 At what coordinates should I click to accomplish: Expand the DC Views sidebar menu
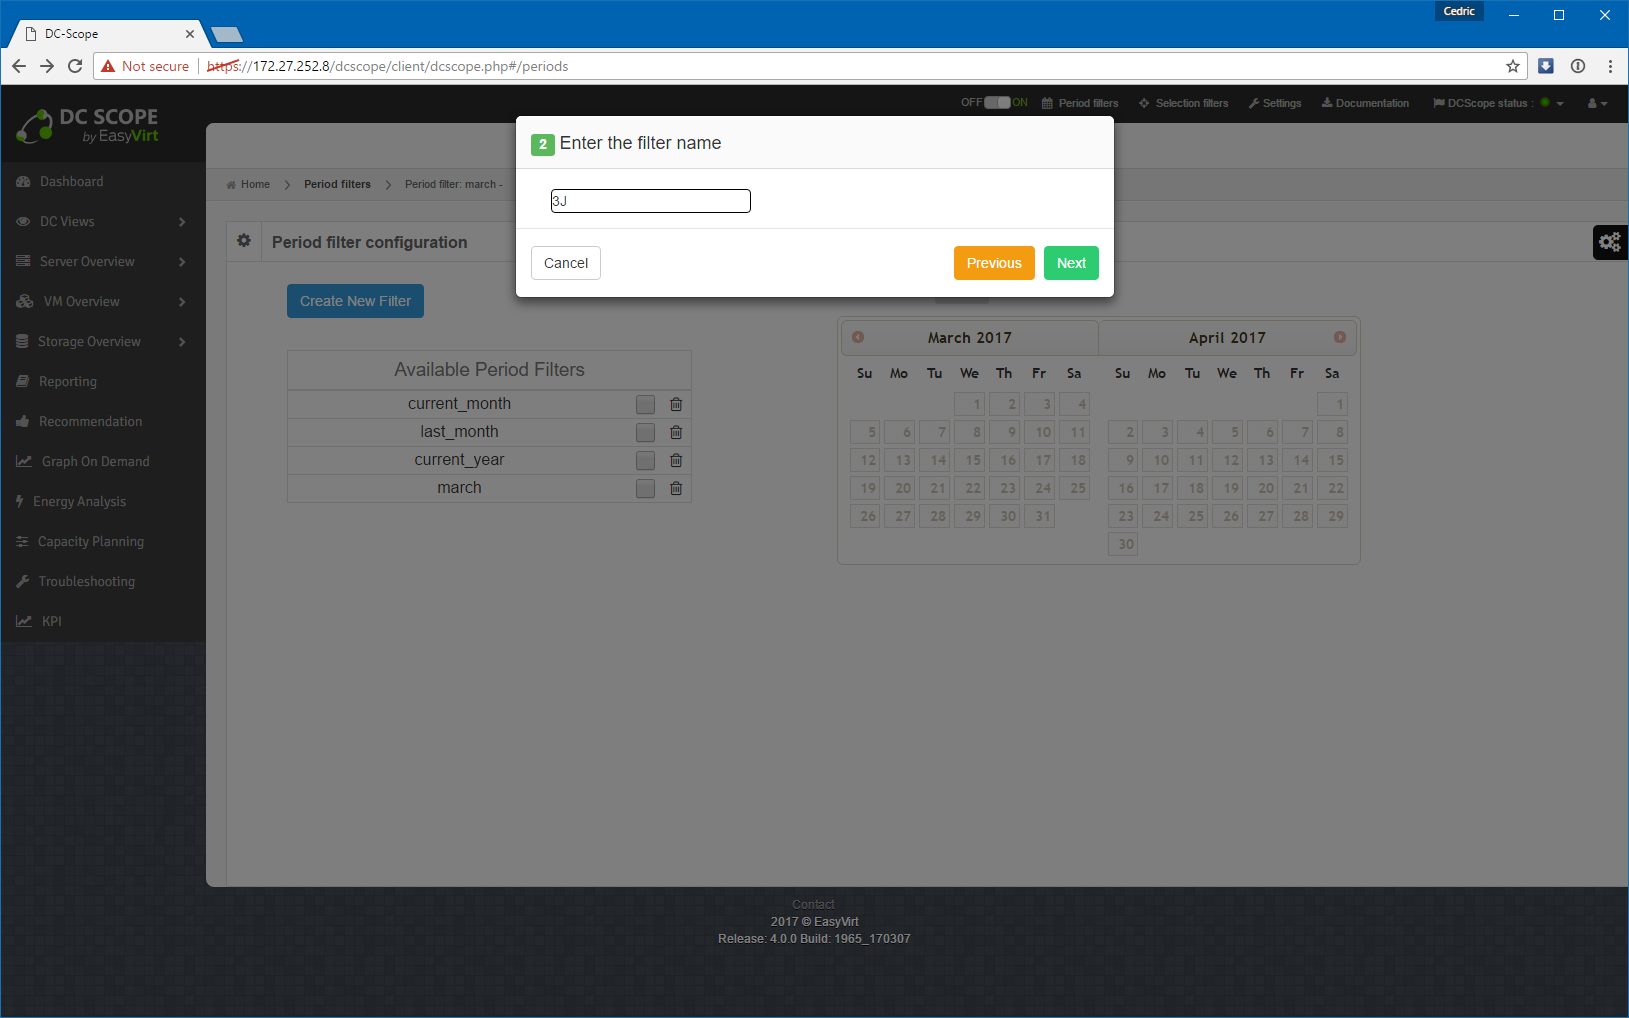click(x=102, y=222)
